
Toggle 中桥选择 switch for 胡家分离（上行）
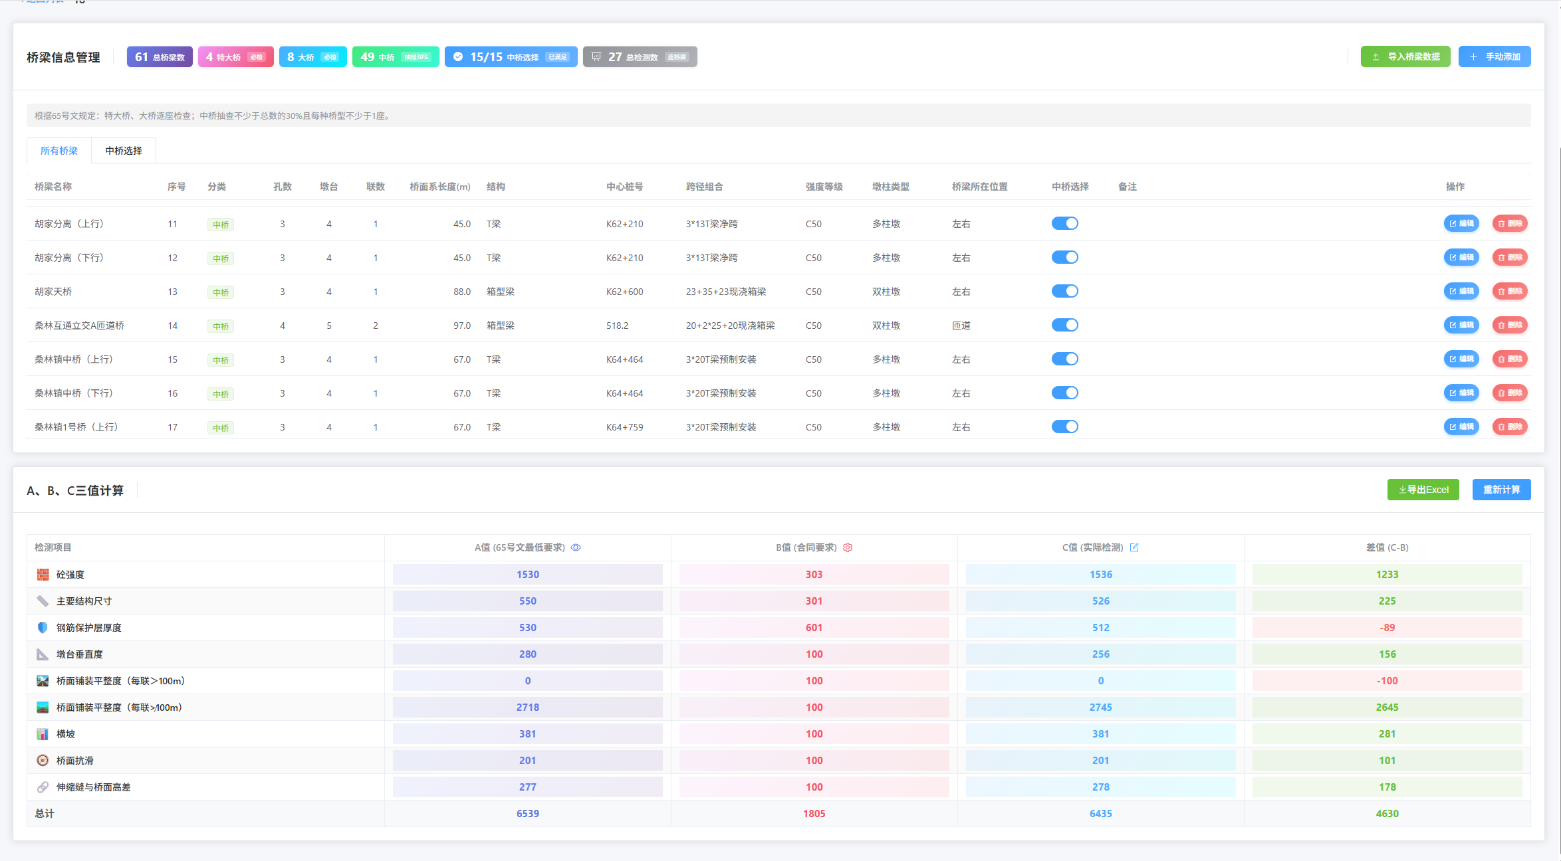pyautogui.click(x=1065, y=224)
